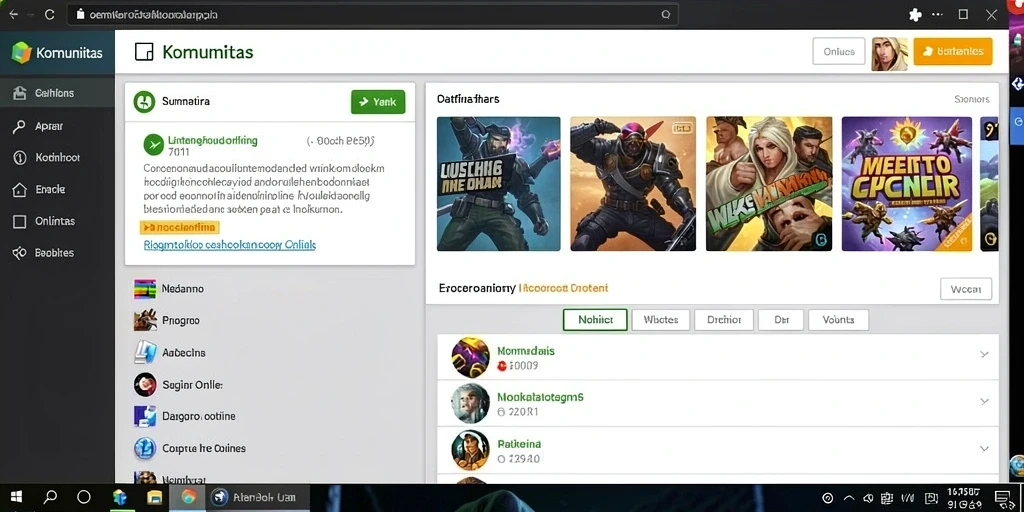Image resolution: width=1024 pixels, height=512 pixels.
Task: Open the blue Riogmtoktos link
Action: tap(230, 245)
